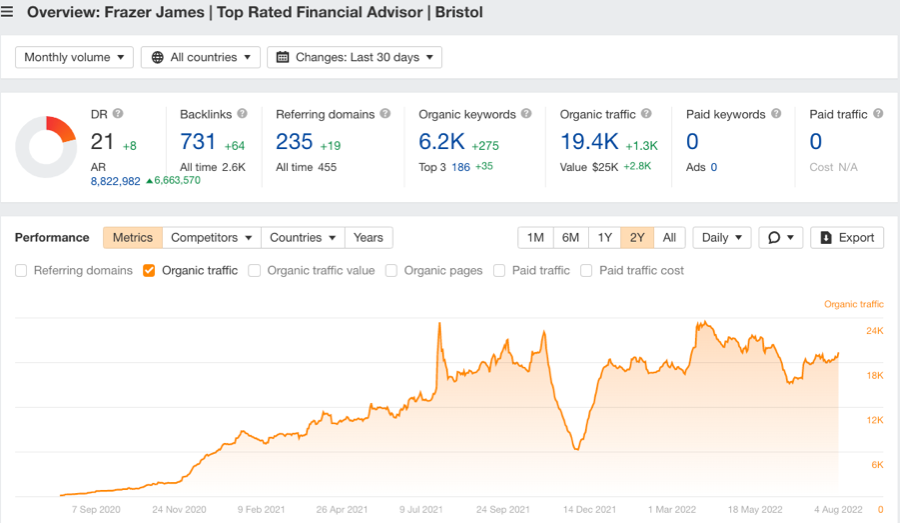Click the help icon beside Organic keywords
Viewport: 900px width, 523px height.
527,115
